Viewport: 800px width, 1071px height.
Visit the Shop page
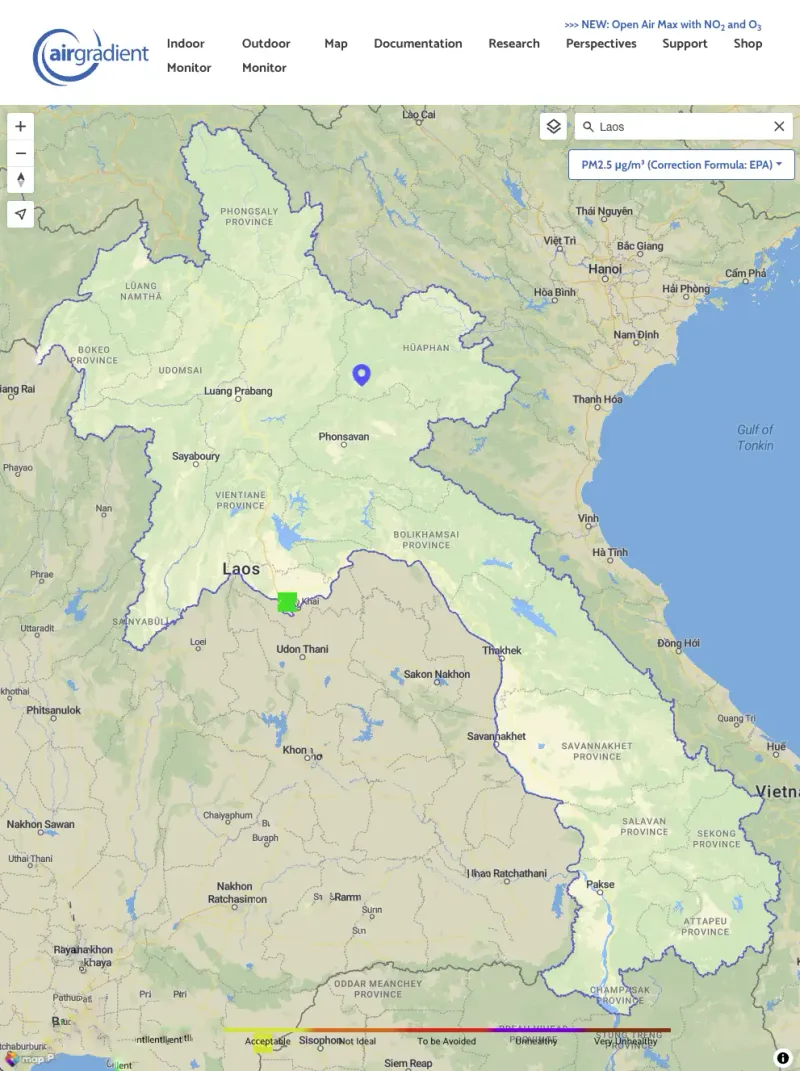click(747, 44)
